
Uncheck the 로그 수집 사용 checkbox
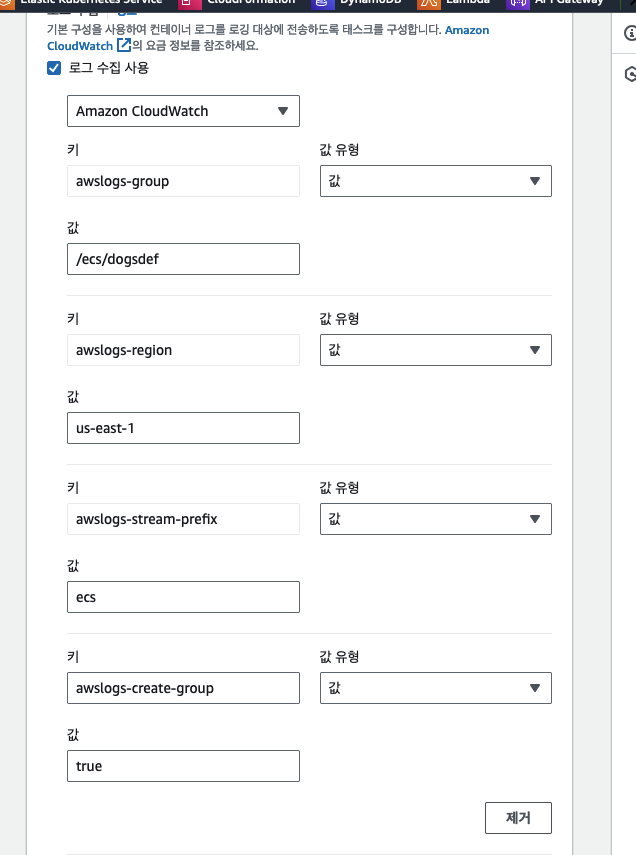pyautogui.click(x=54, y=68)
